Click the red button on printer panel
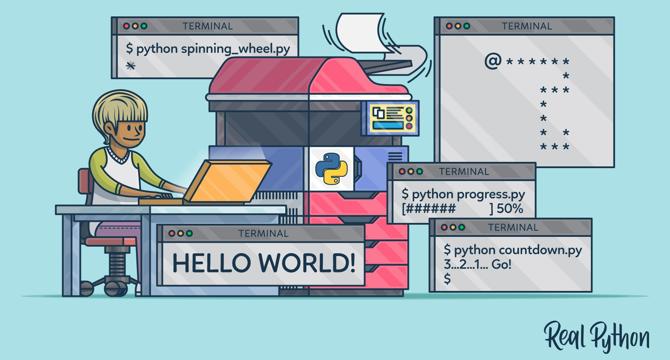670x360 pixels. 409,126
